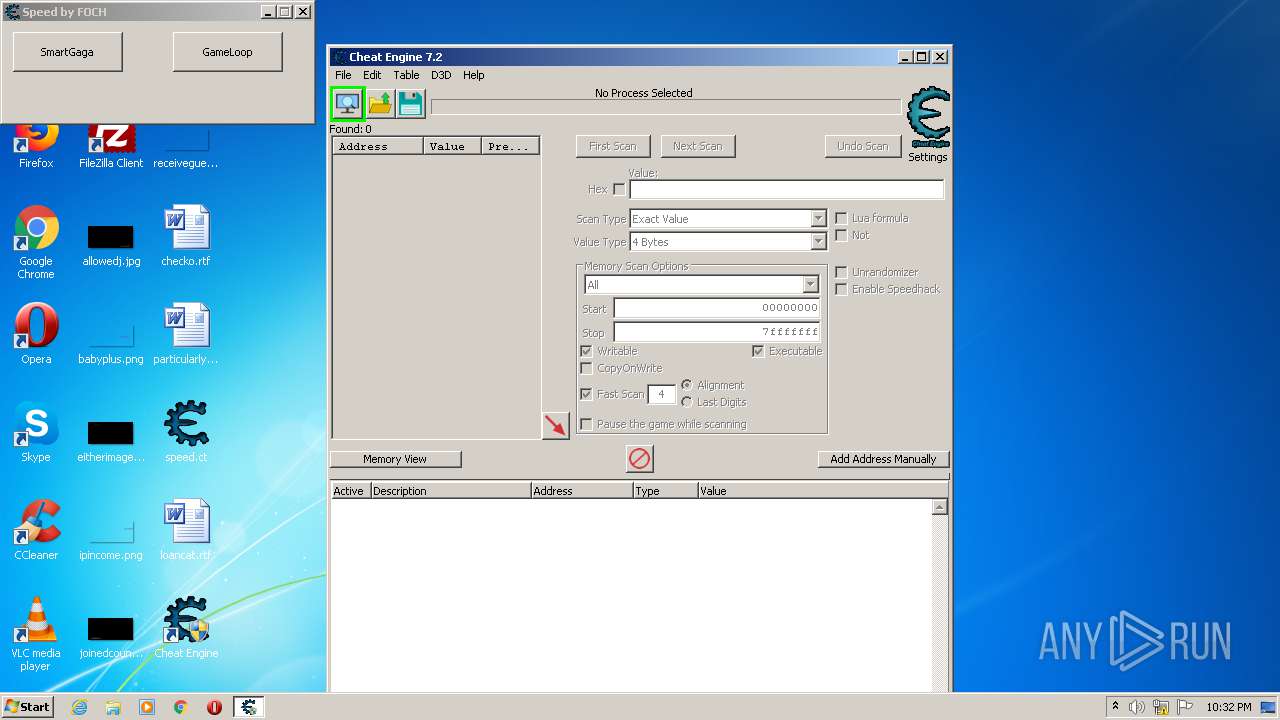Toggle CopyOnWrite checkbox
This screenshot has width=1280, height=720.
pos(586,368)
